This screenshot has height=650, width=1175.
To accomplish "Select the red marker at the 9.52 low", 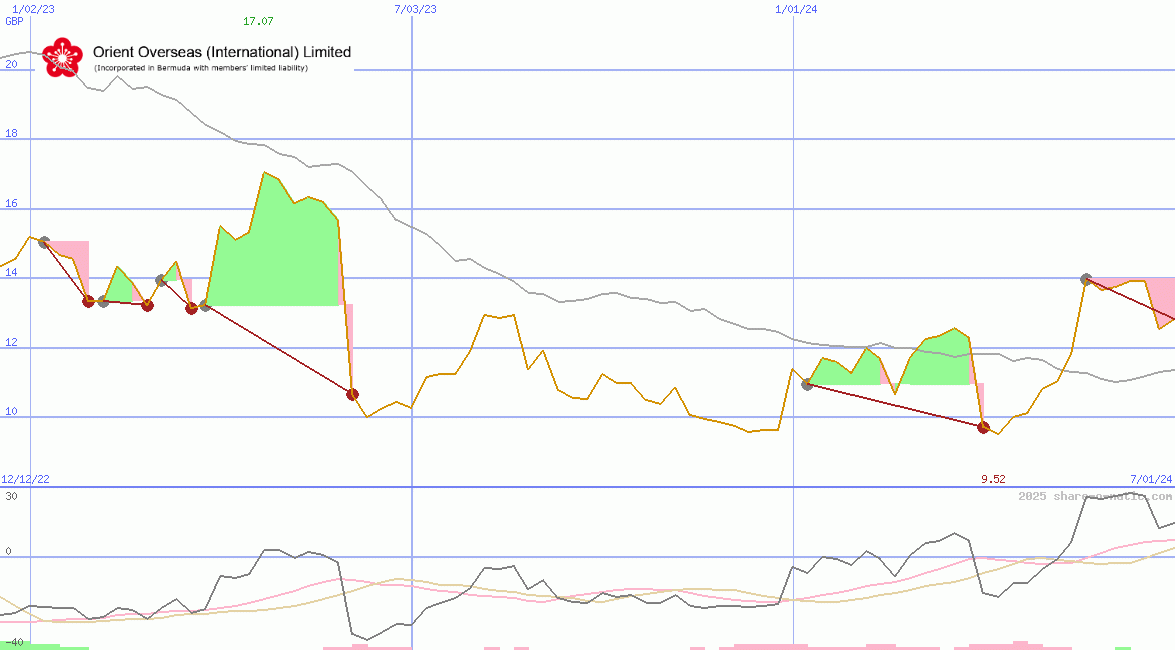I will (983, 427).
